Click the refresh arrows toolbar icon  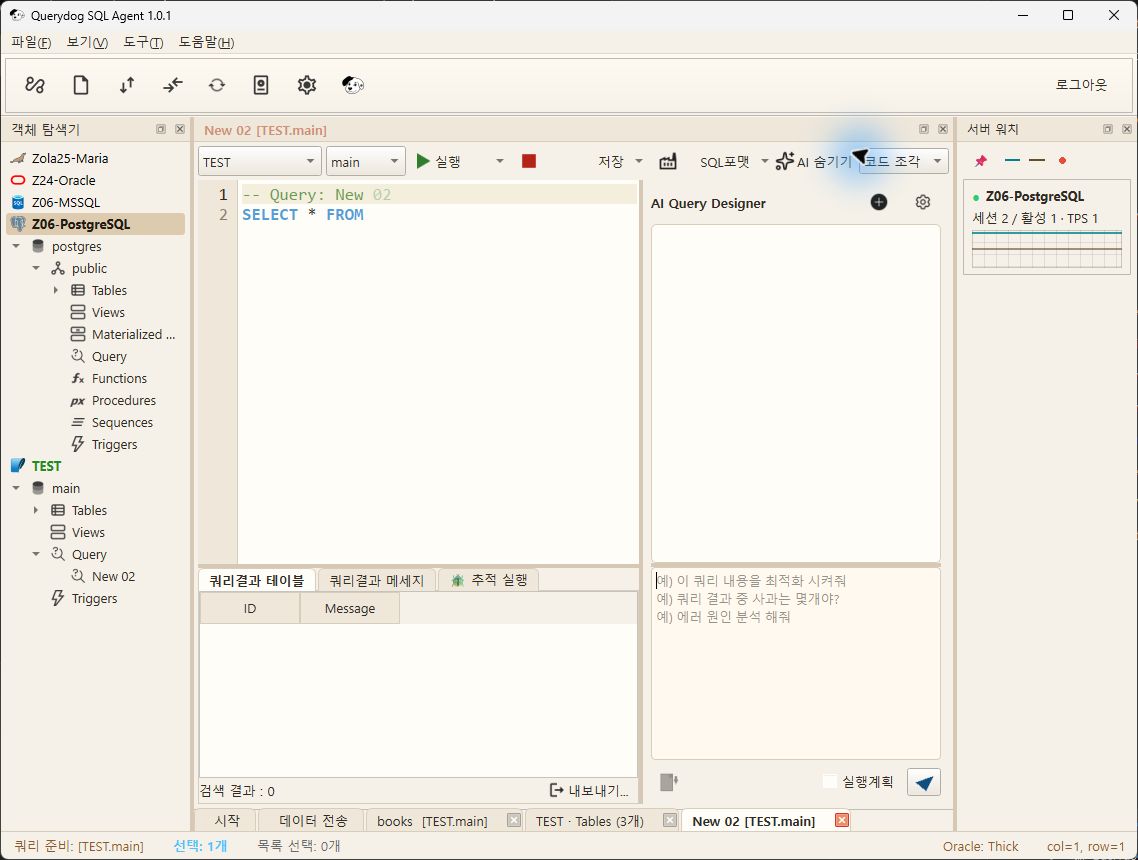click(217, 85)
